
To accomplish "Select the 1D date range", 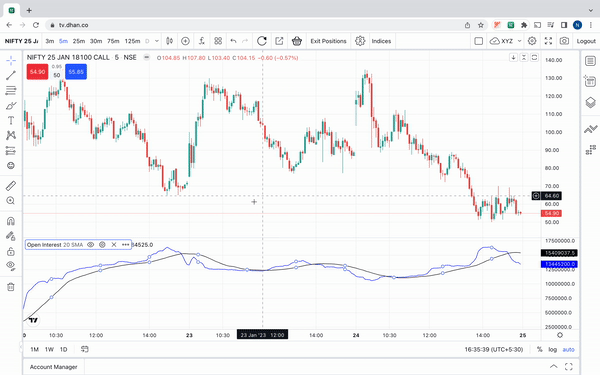I will pyautogui.click(x=64, y=349).
